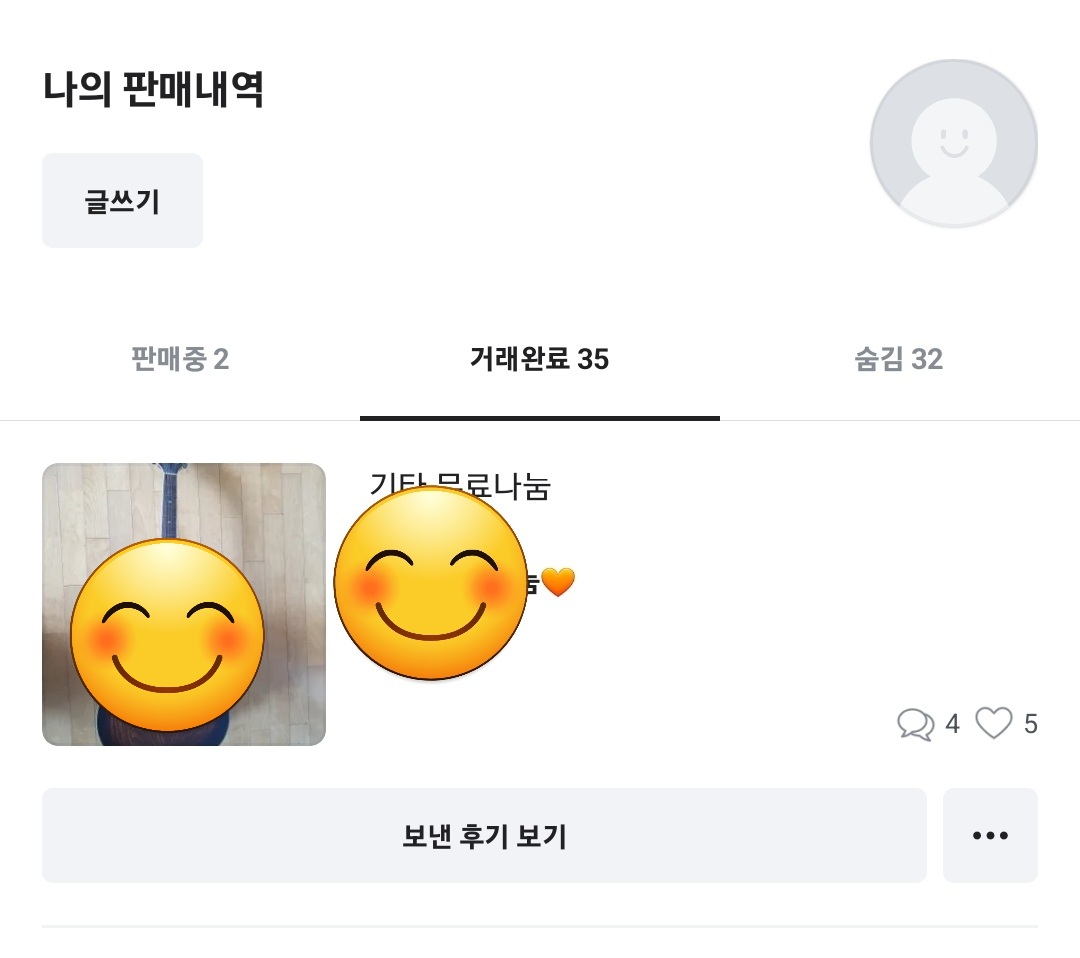This screenshot has height=958, width=1080.
Task: Show the 숨김 32 hidden listings tab
Action: point(898,359)
